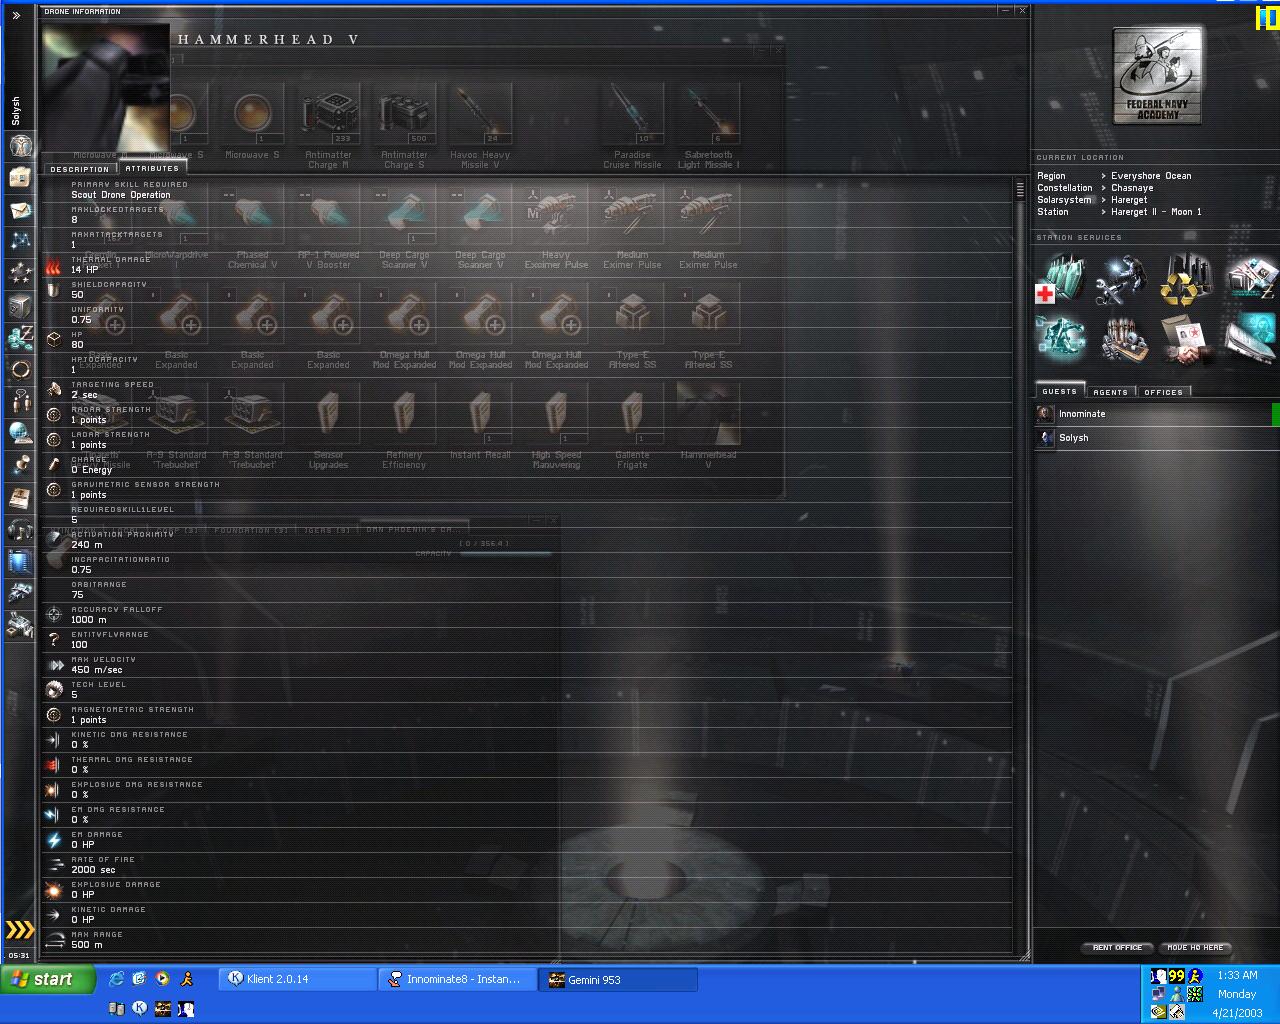The width and height of the screenshot is (1280, 1024).
Task: Open the market station service icon with Z
Action: pos(1250,281)
